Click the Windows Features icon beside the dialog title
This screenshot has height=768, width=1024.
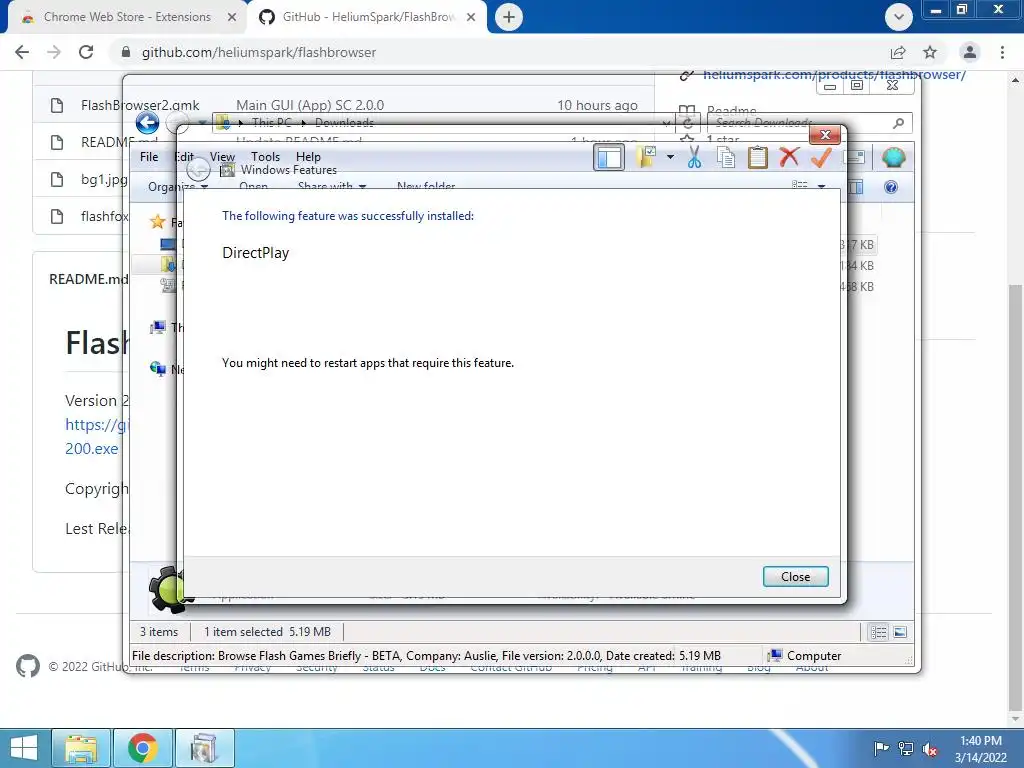click(x=227, y=170)
